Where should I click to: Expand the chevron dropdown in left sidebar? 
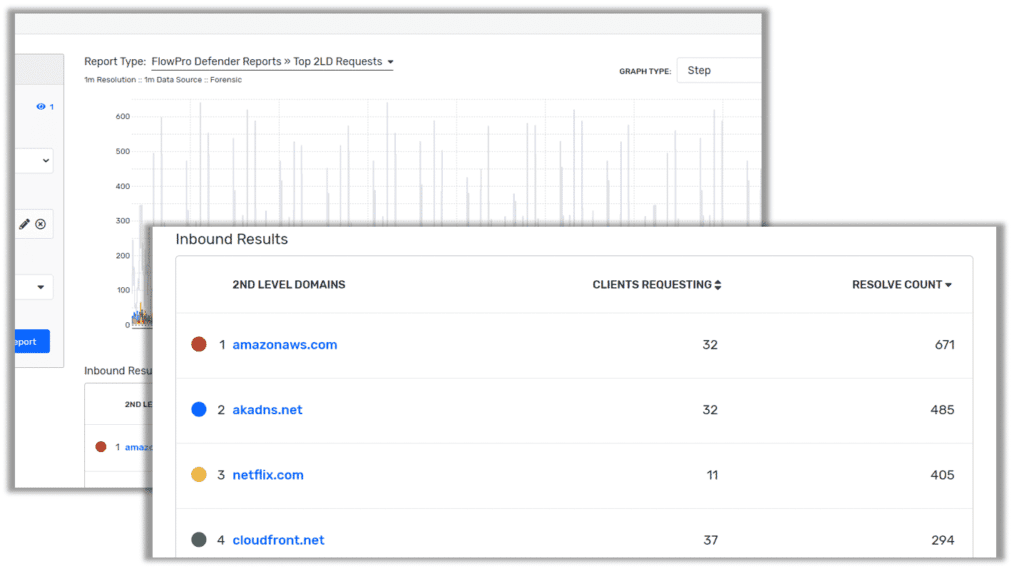(46, 161)
